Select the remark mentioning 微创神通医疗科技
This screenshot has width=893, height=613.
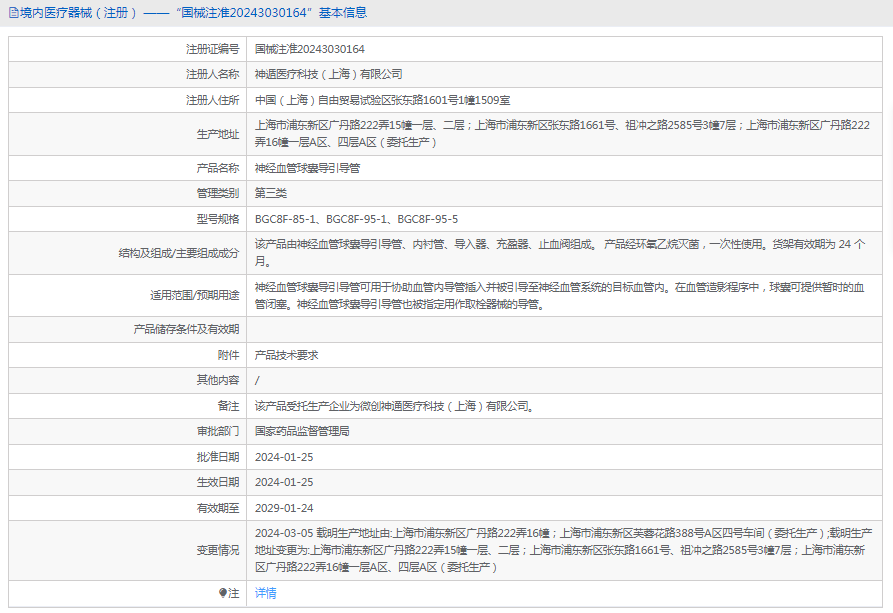tap(394, 406)
